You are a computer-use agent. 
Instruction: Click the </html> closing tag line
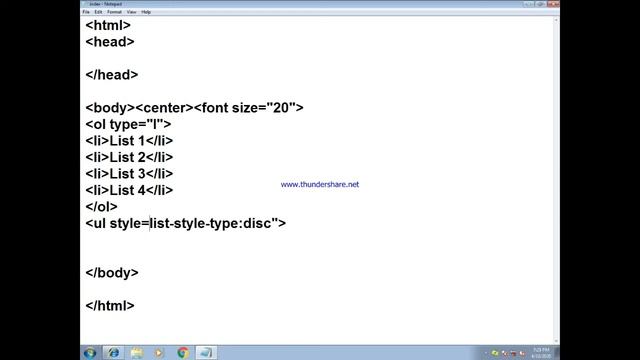click(110, 306)
